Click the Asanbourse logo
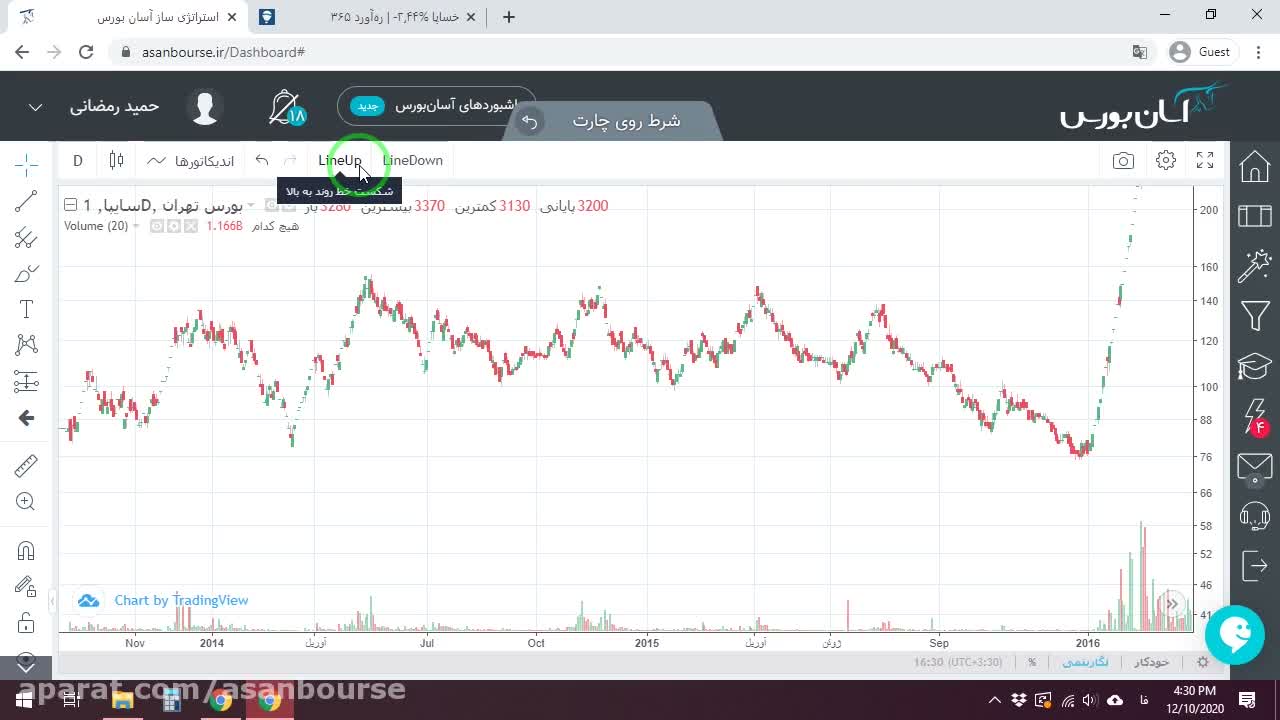 point(1143,106)
